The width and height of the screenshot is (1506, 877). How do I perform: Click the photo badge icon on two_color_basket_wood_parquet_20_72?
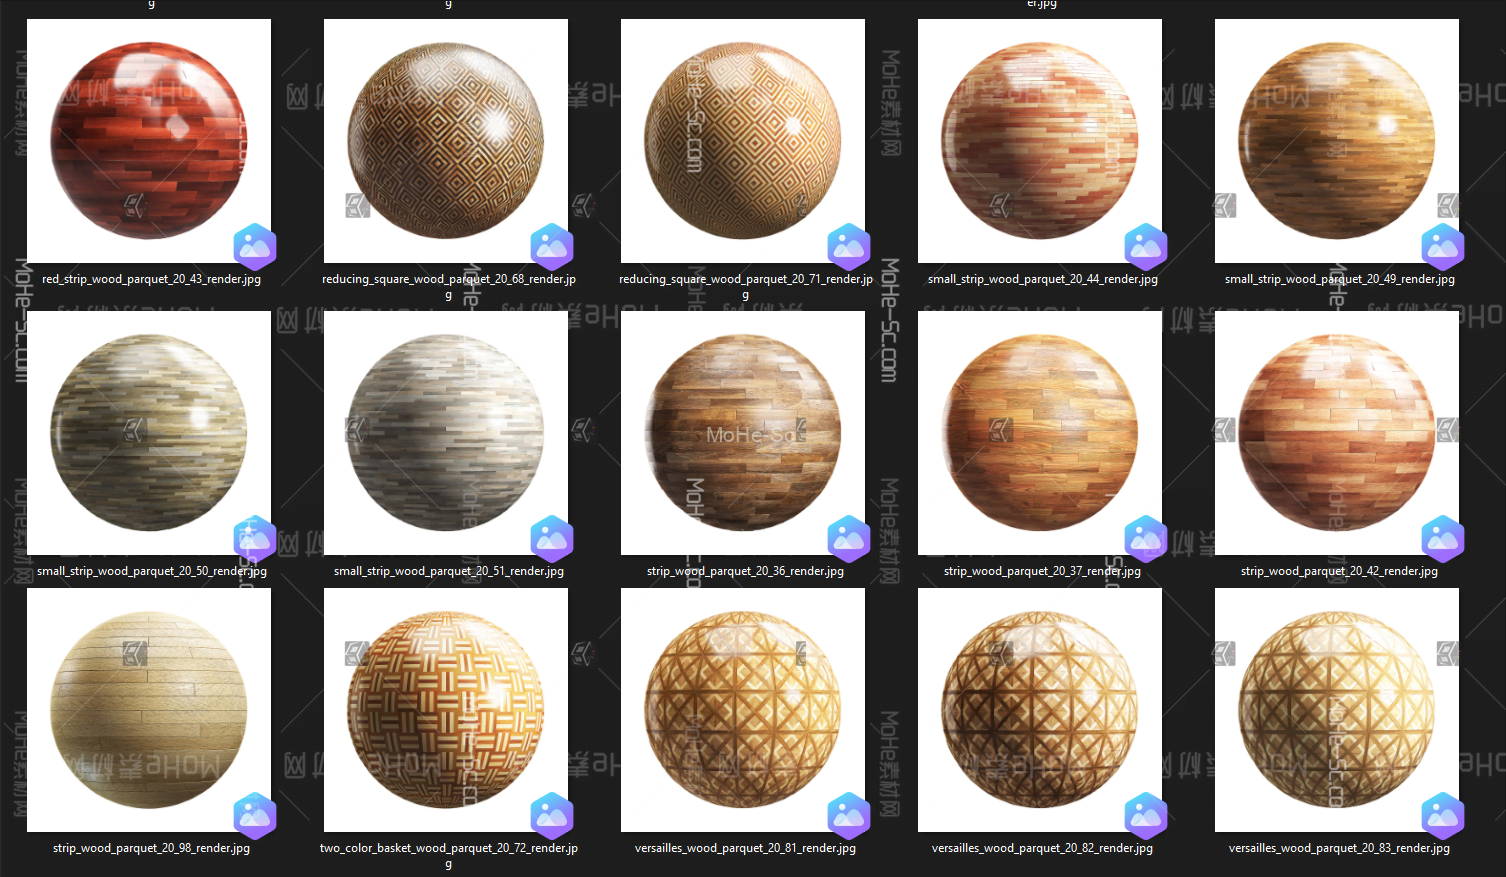coord(551,816)
